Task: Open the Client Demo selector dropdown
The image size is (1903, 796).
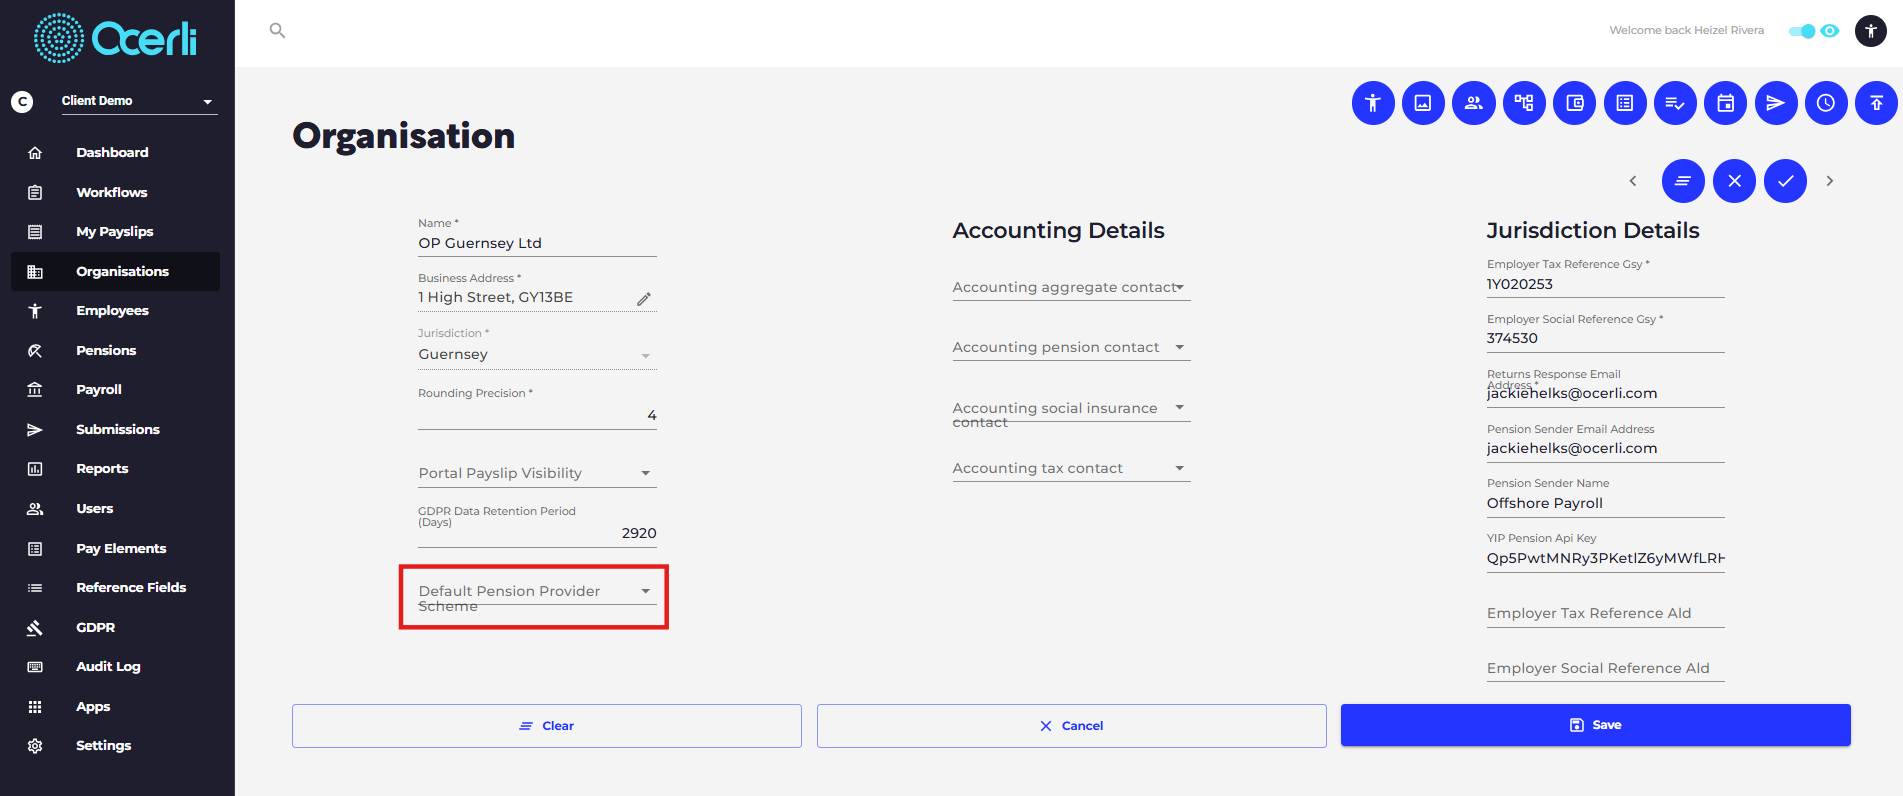Action: click(139, 101)
